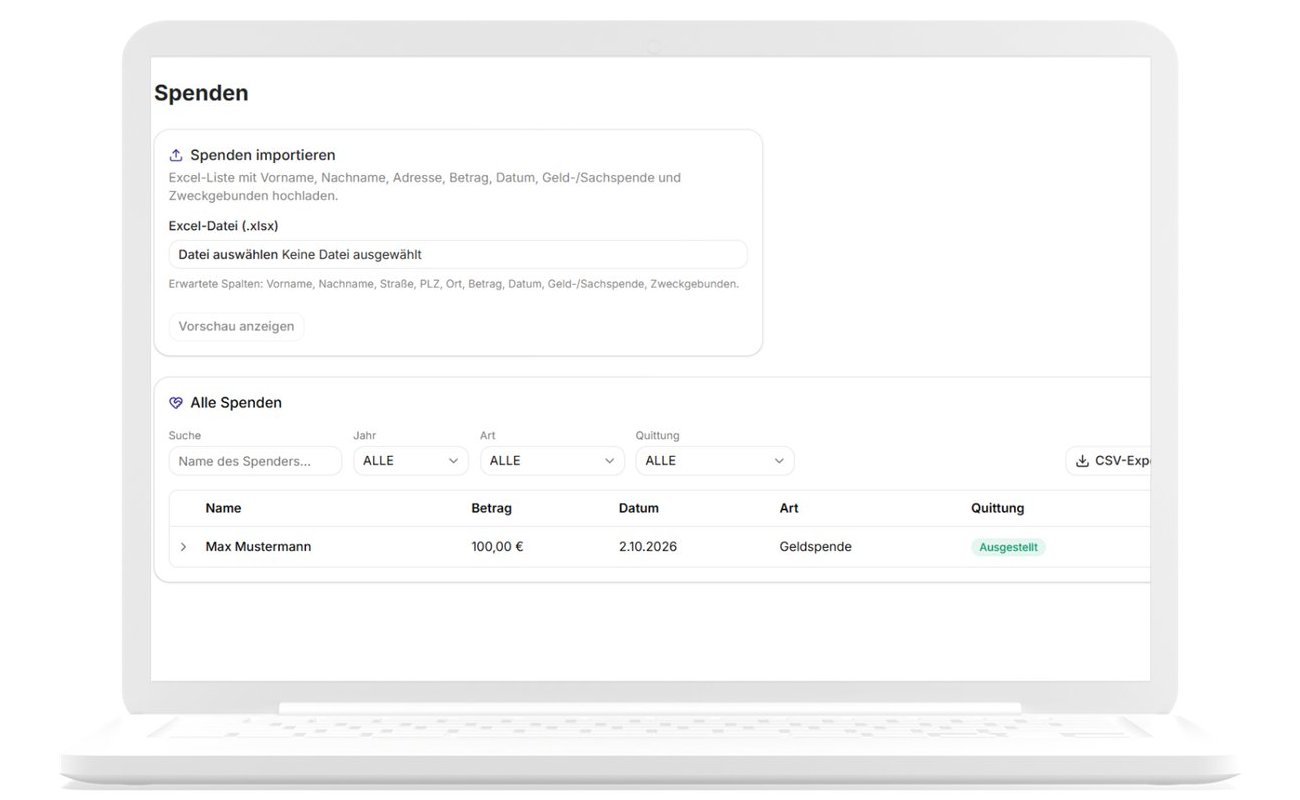Click the Excel-Datei (.xlsx) label
Screen dimensions: 1300x800
click(x=223, y=226)
